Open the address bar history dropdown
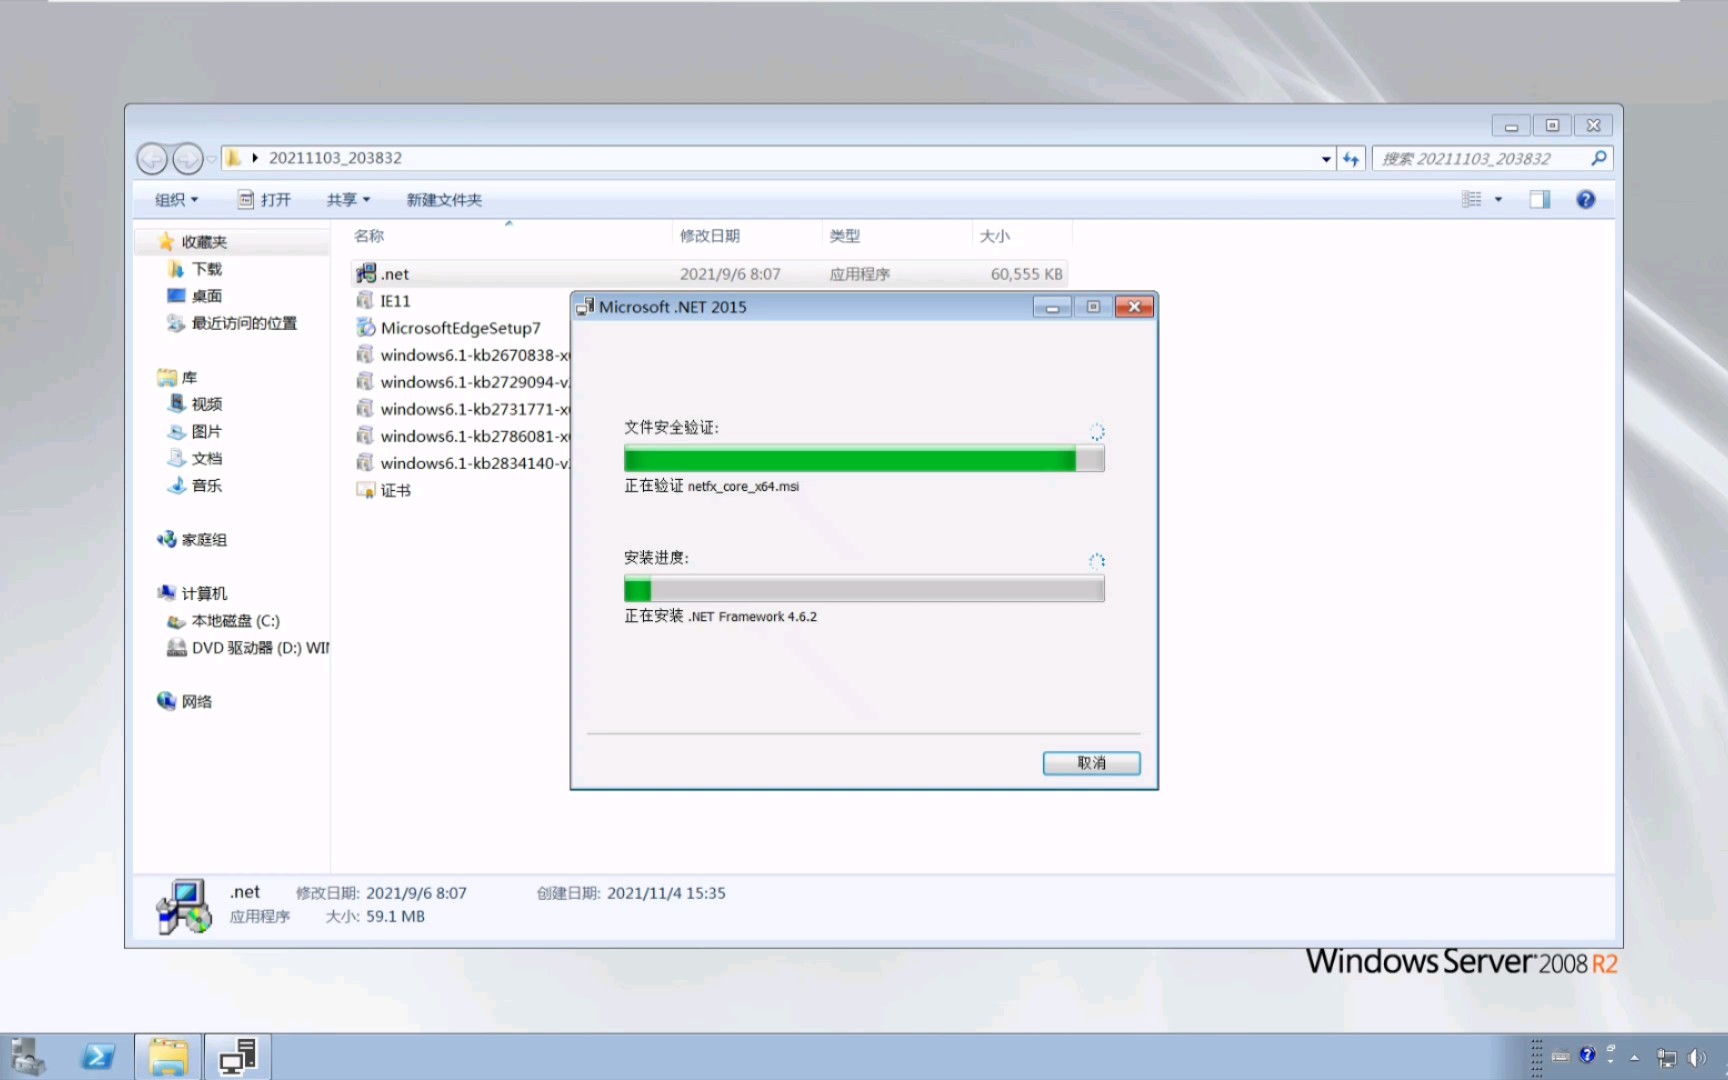 [x=1326, y=158]
